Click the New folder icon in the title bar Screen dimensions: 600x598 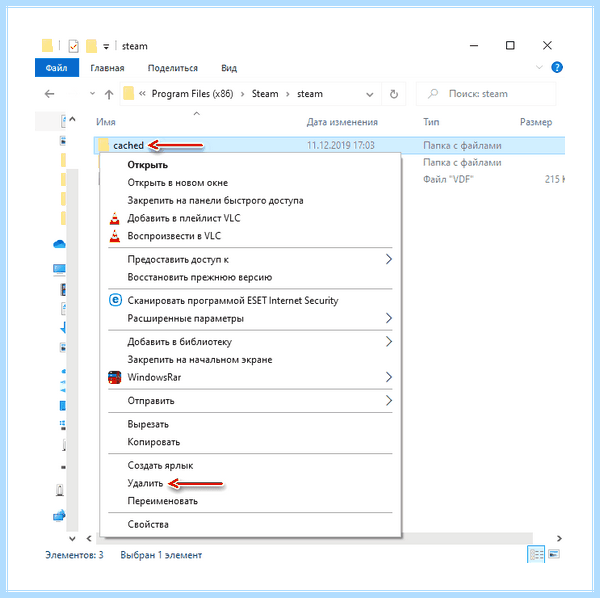pos(91,46)
